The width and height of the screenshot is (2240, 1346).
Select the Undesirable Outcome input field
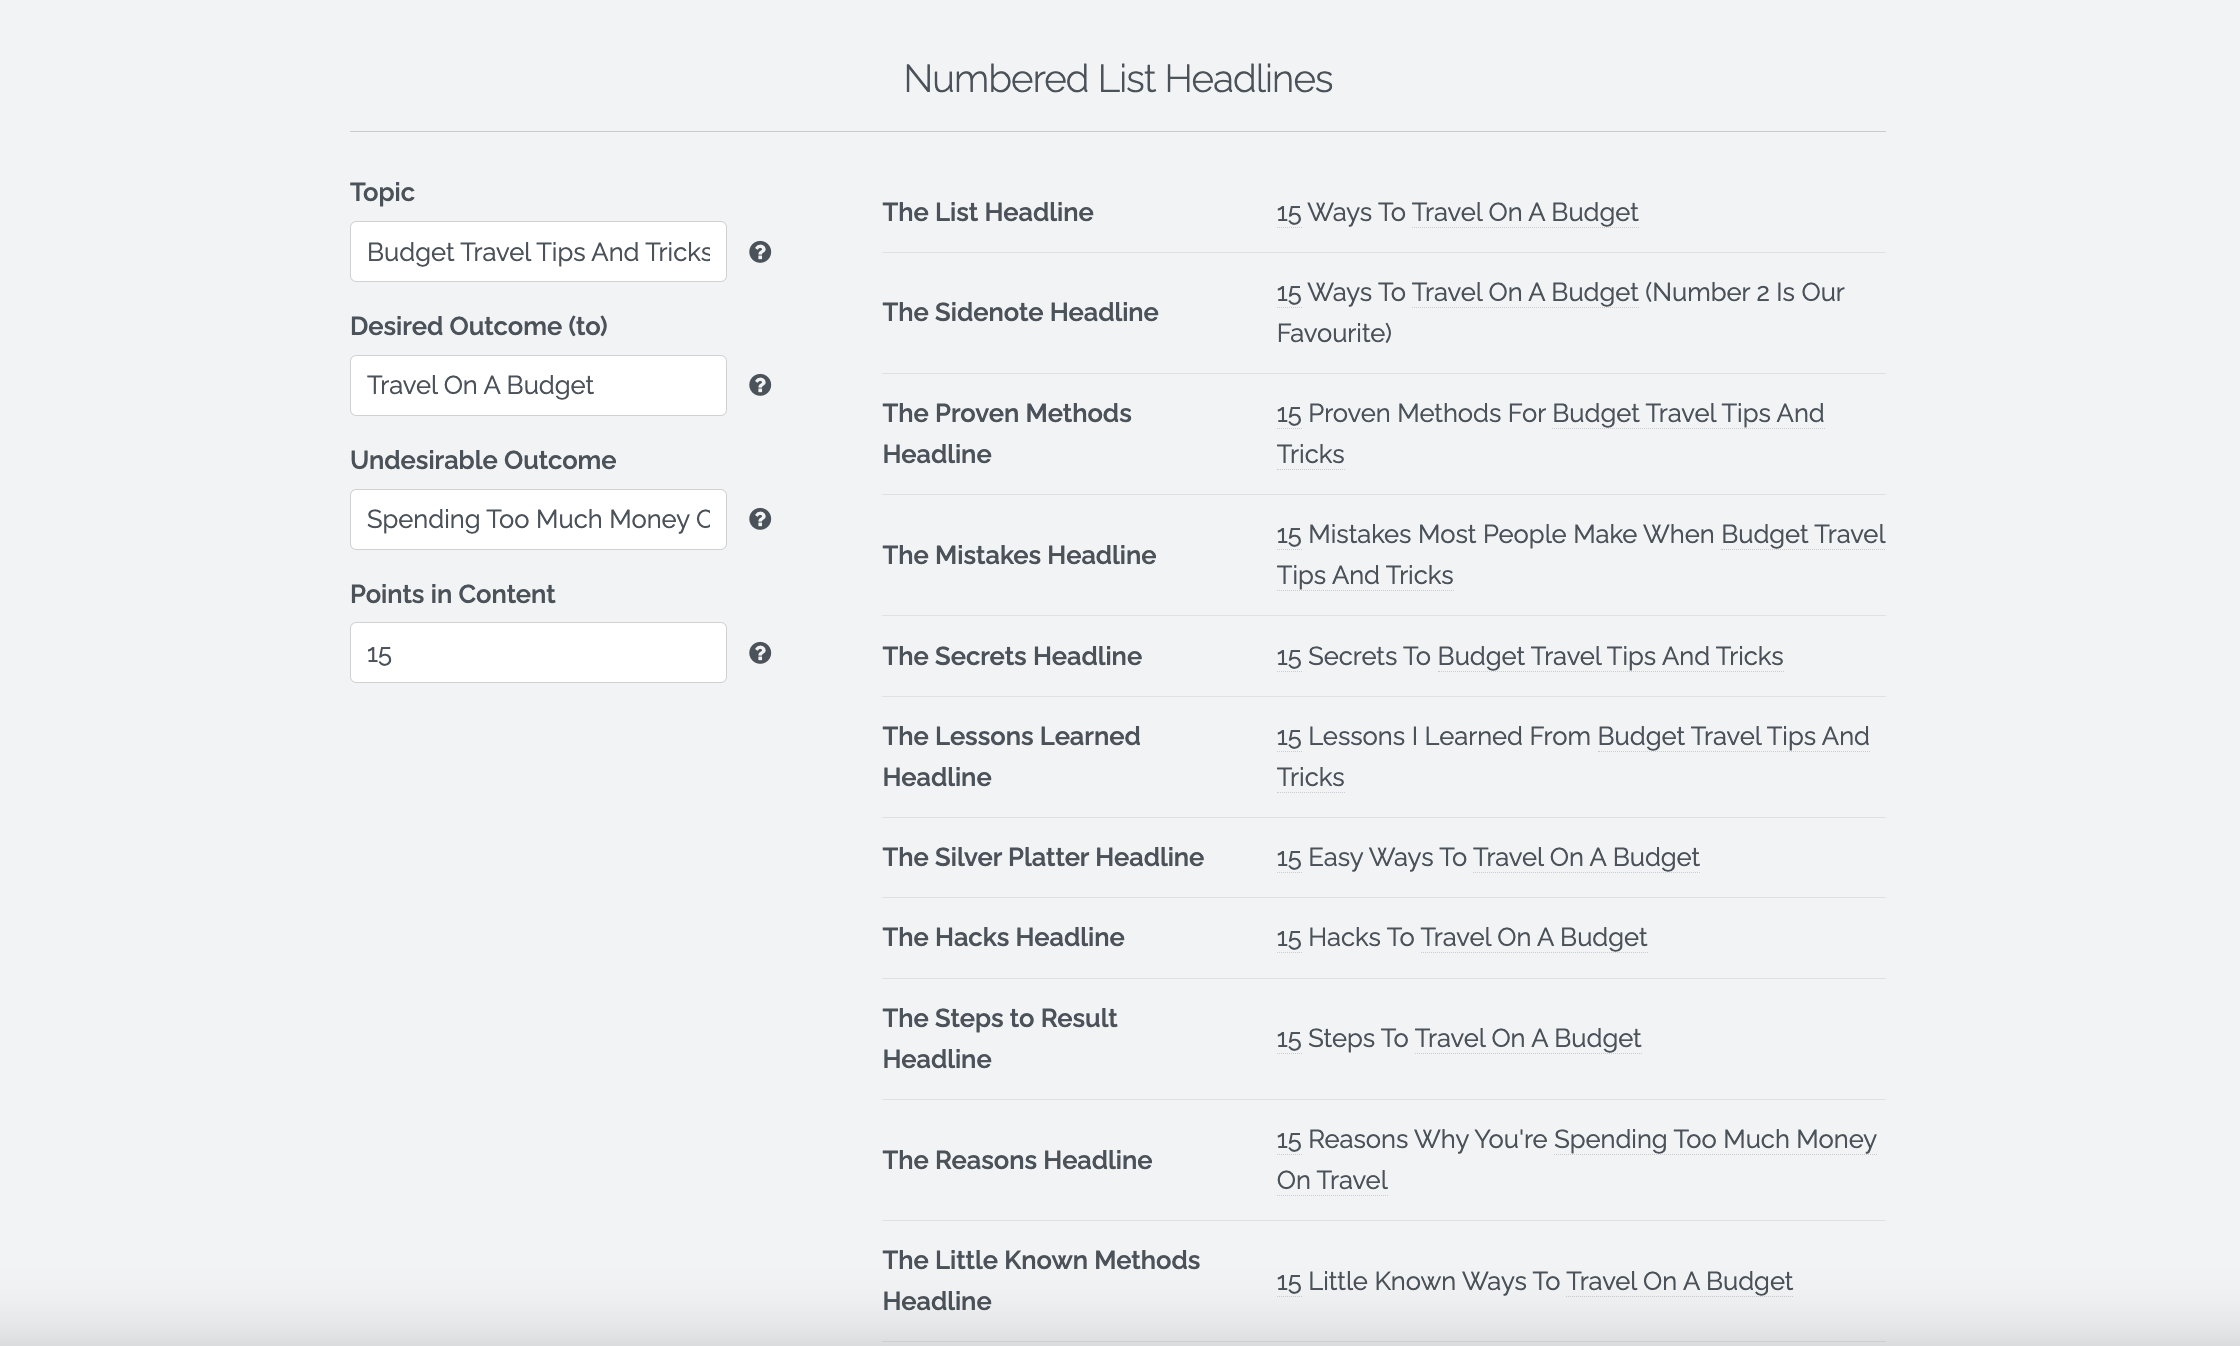pos(538,519)
